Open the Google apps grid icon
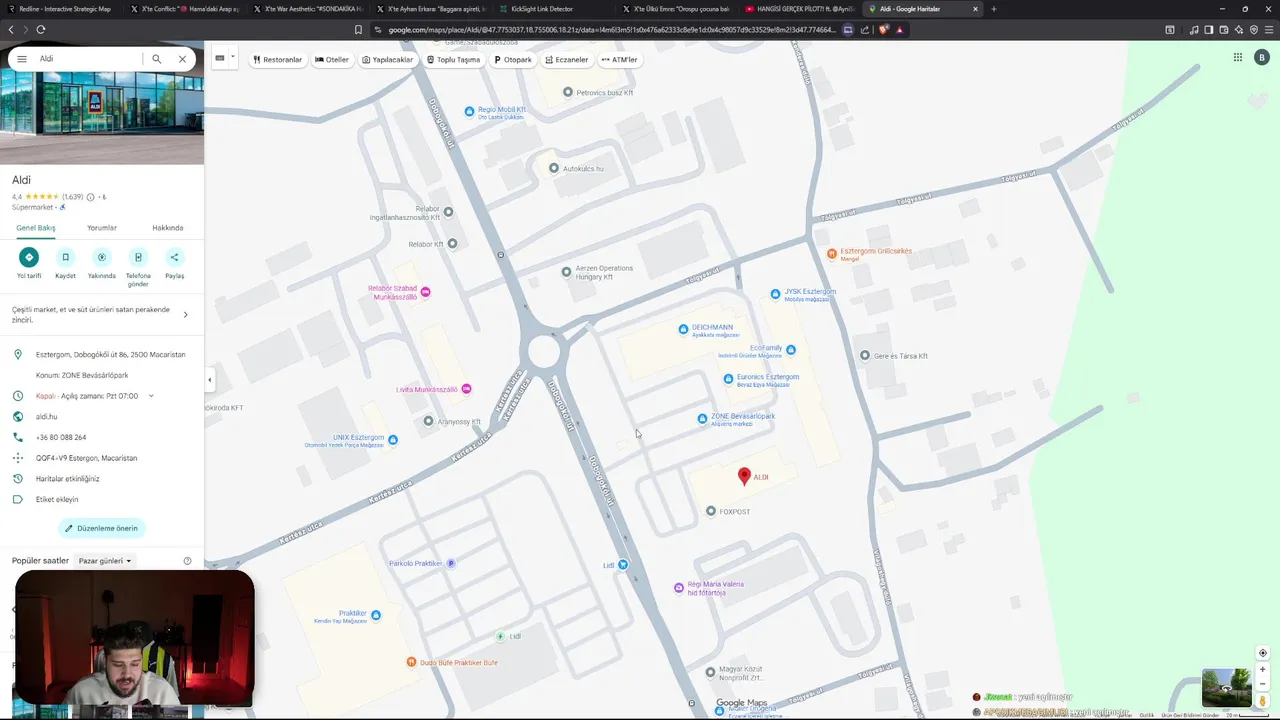This screenshot has width=1280, height=720. (x=1237, y=57)
